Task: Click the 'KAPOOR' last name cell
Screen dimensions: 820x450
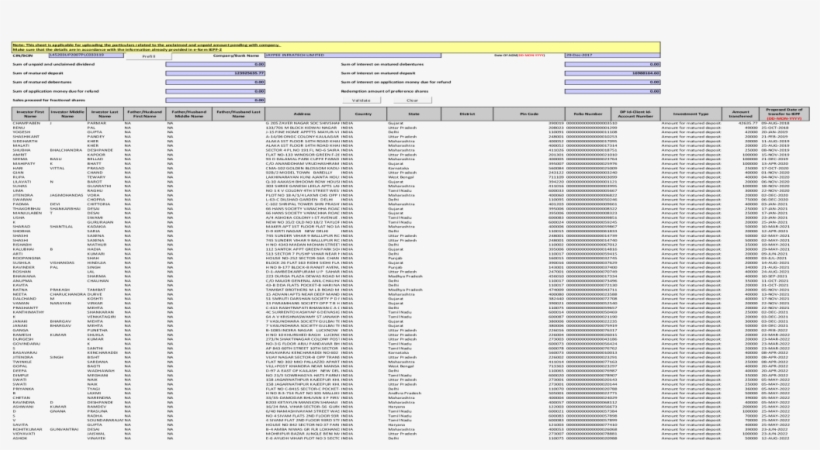Action: point(96,155)
